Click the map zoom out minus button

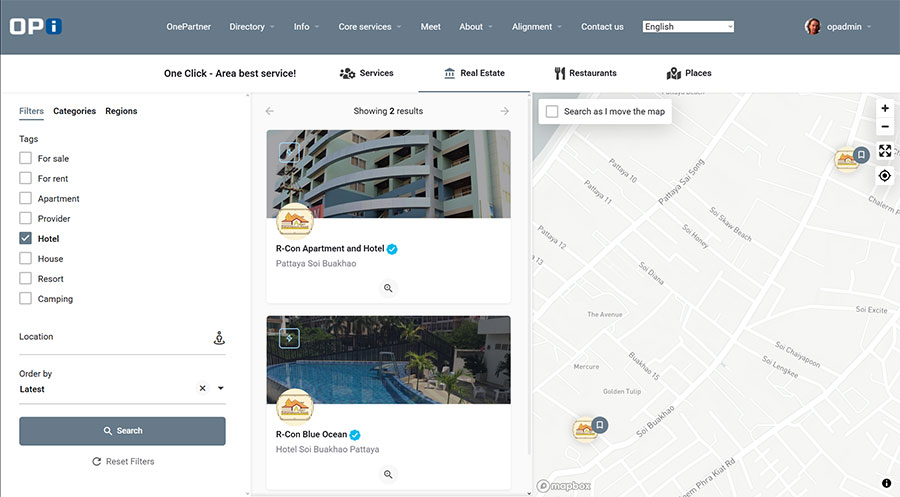[885, 127]
